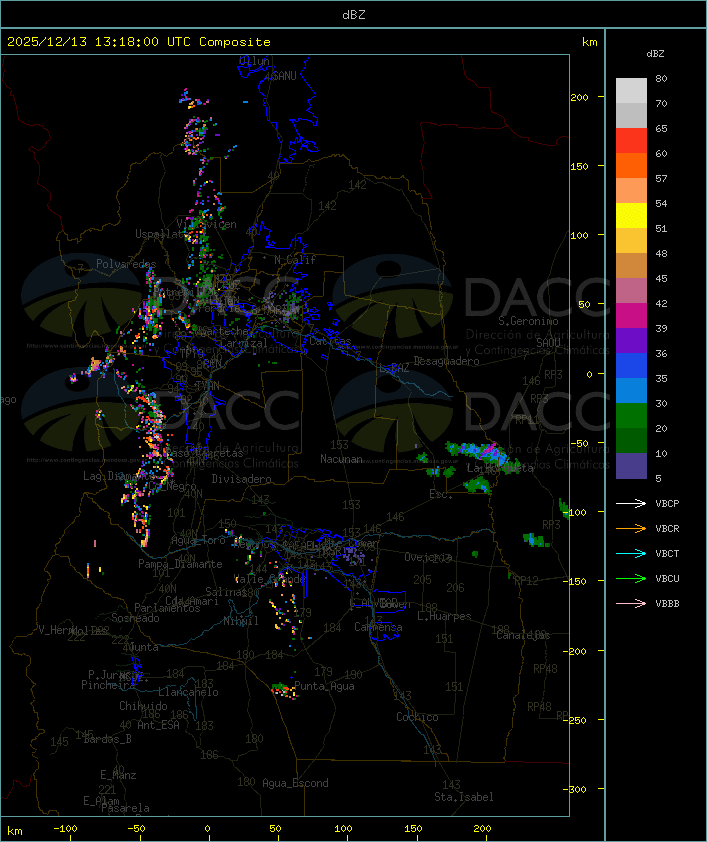Screen dimensions: 707x842
Task: Click the white VBCP arrow icon
Action: click(x=631, y=503)
